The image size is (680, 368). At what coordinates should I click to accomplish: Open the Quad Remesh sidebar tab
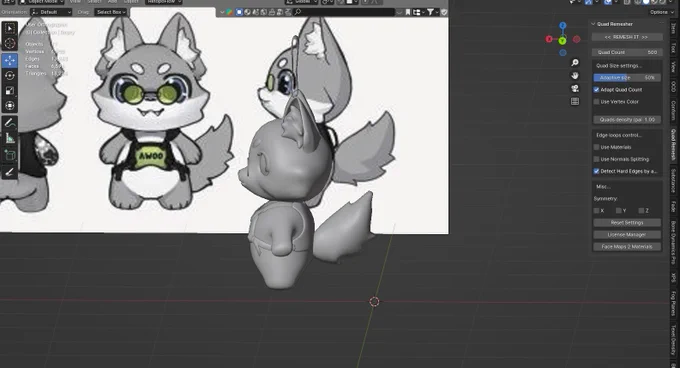pyautogui.click(x=673, y=144)
